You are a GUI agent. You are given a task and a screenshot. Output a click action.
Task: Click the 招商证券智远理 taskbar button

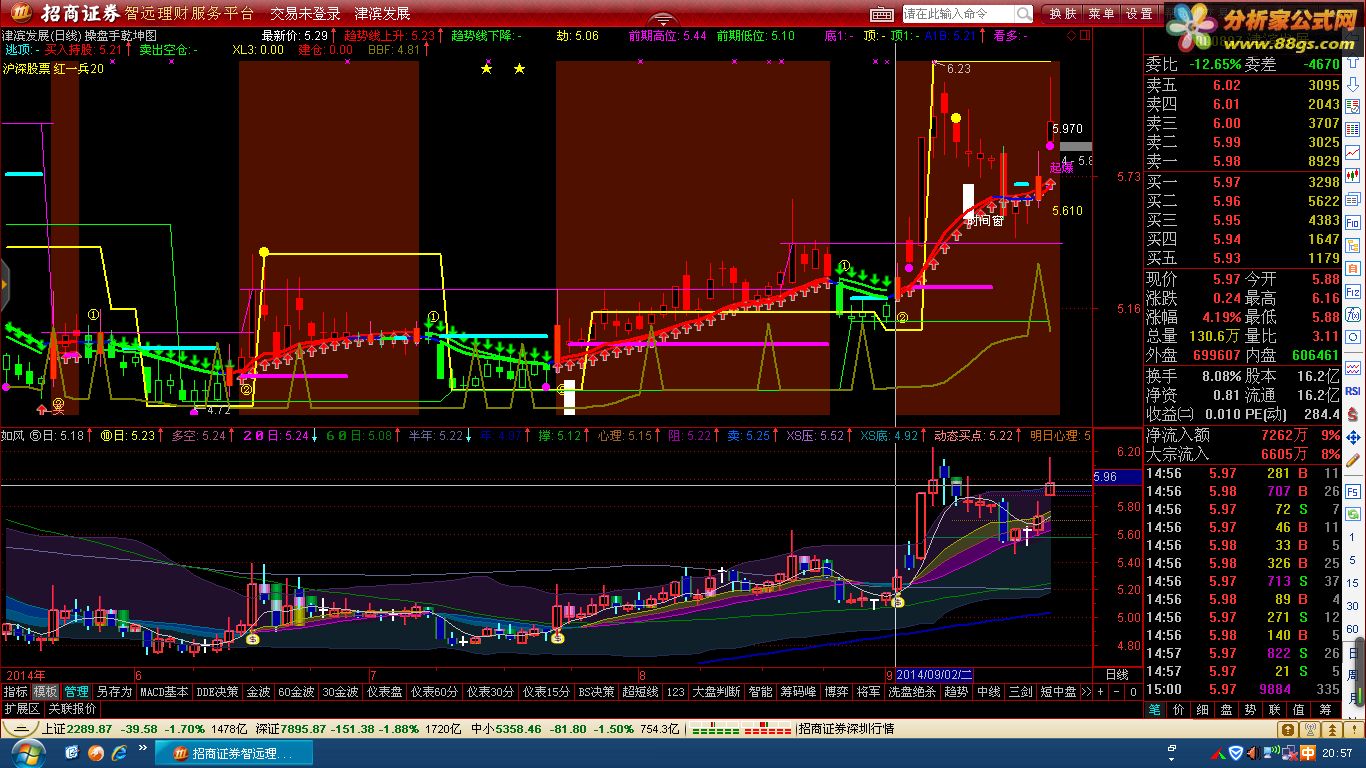coord(236,752)
